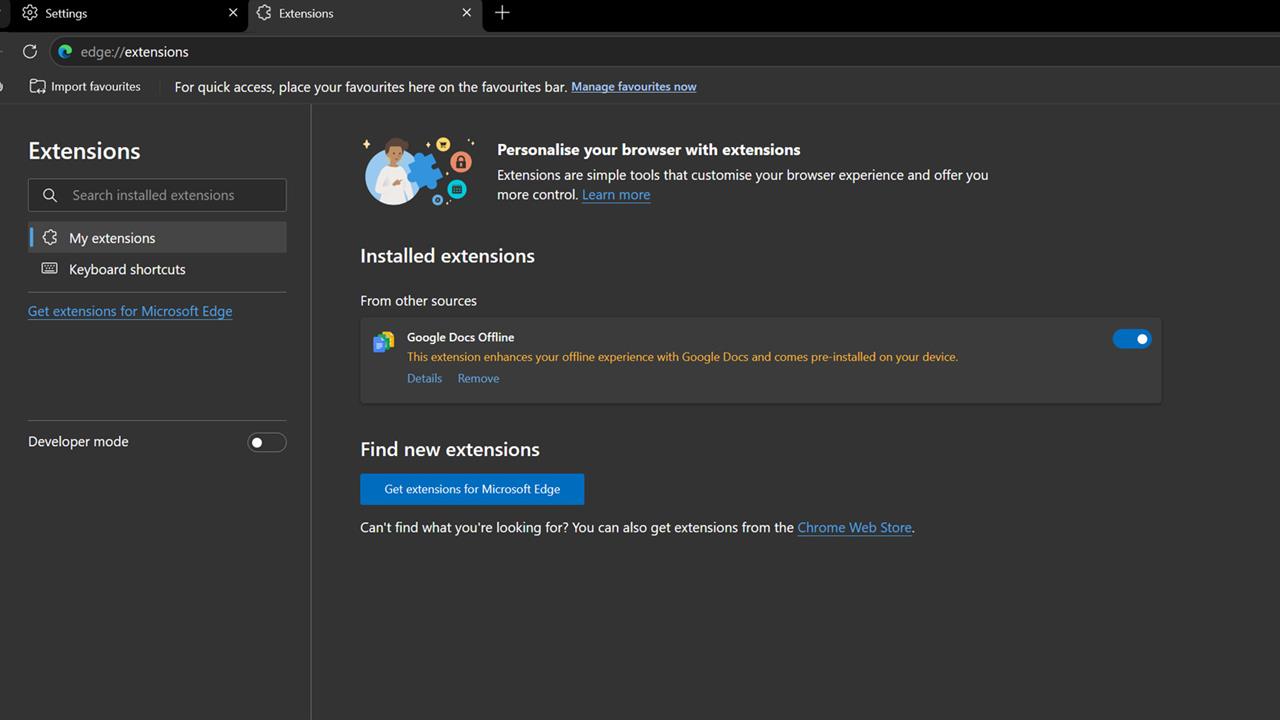Open Details for Google Docs Offline
Viewport: 1280px width, 720px height.
pos(424,378)
